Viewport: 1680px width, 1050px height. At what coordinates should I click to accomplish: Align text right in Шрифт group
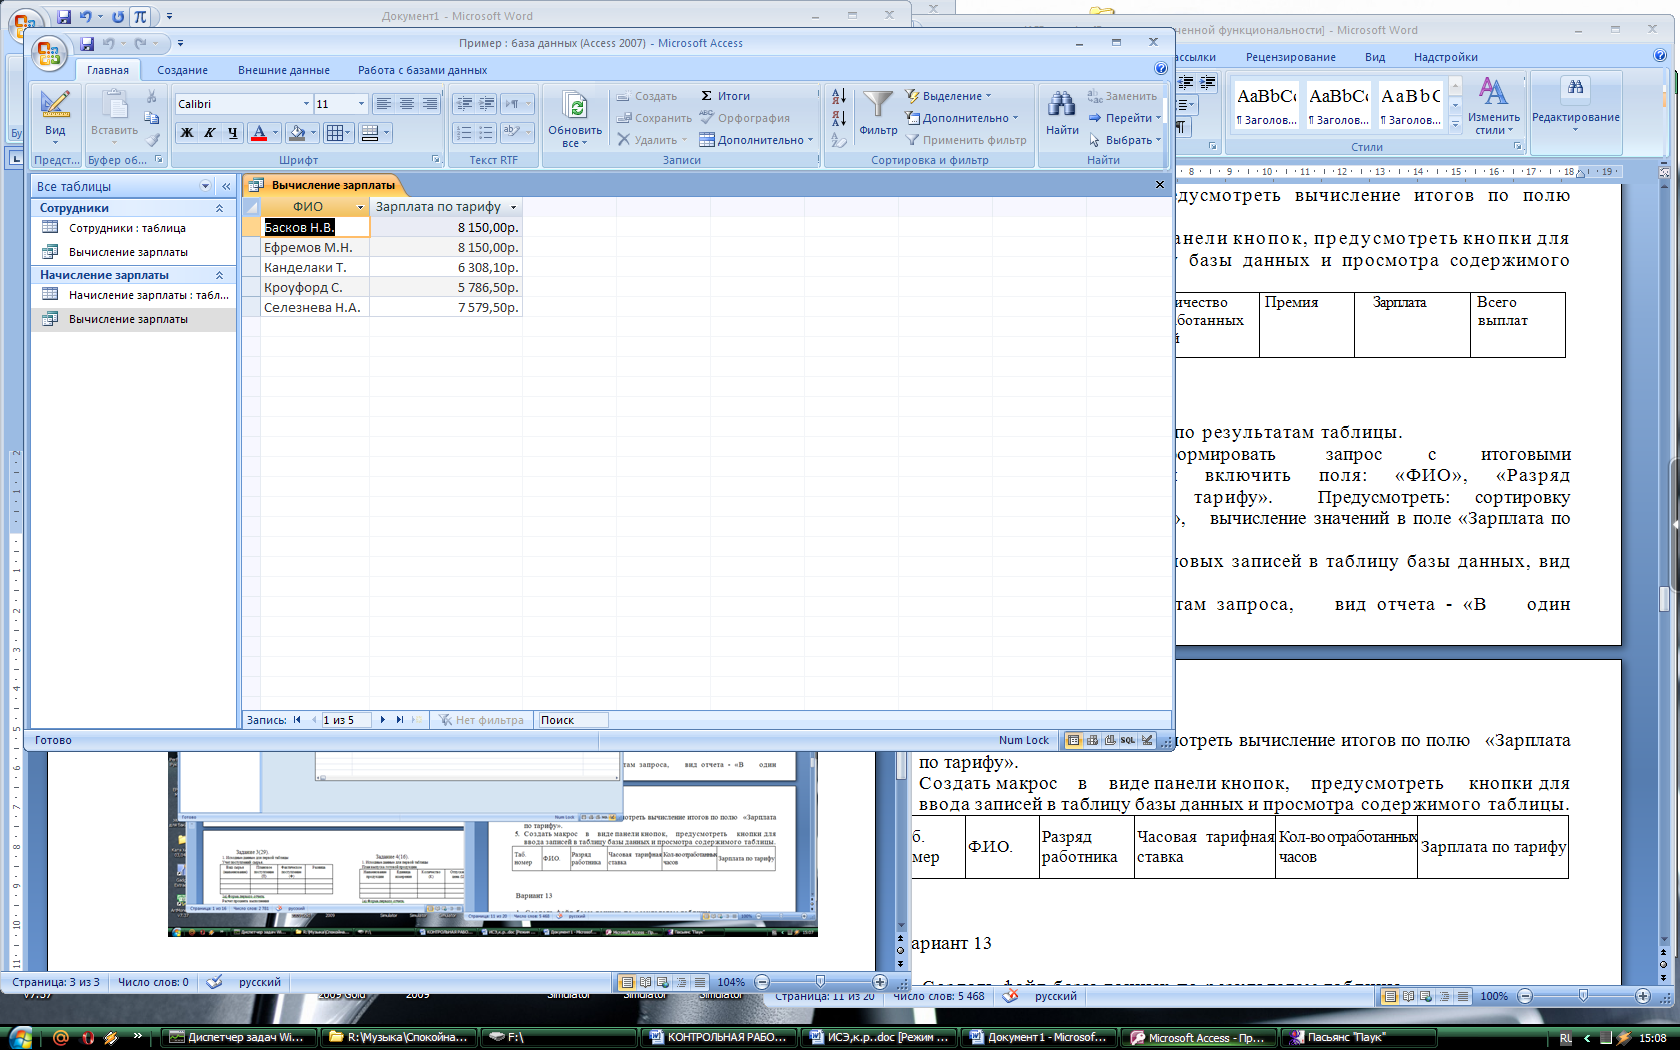click(430, 104)
